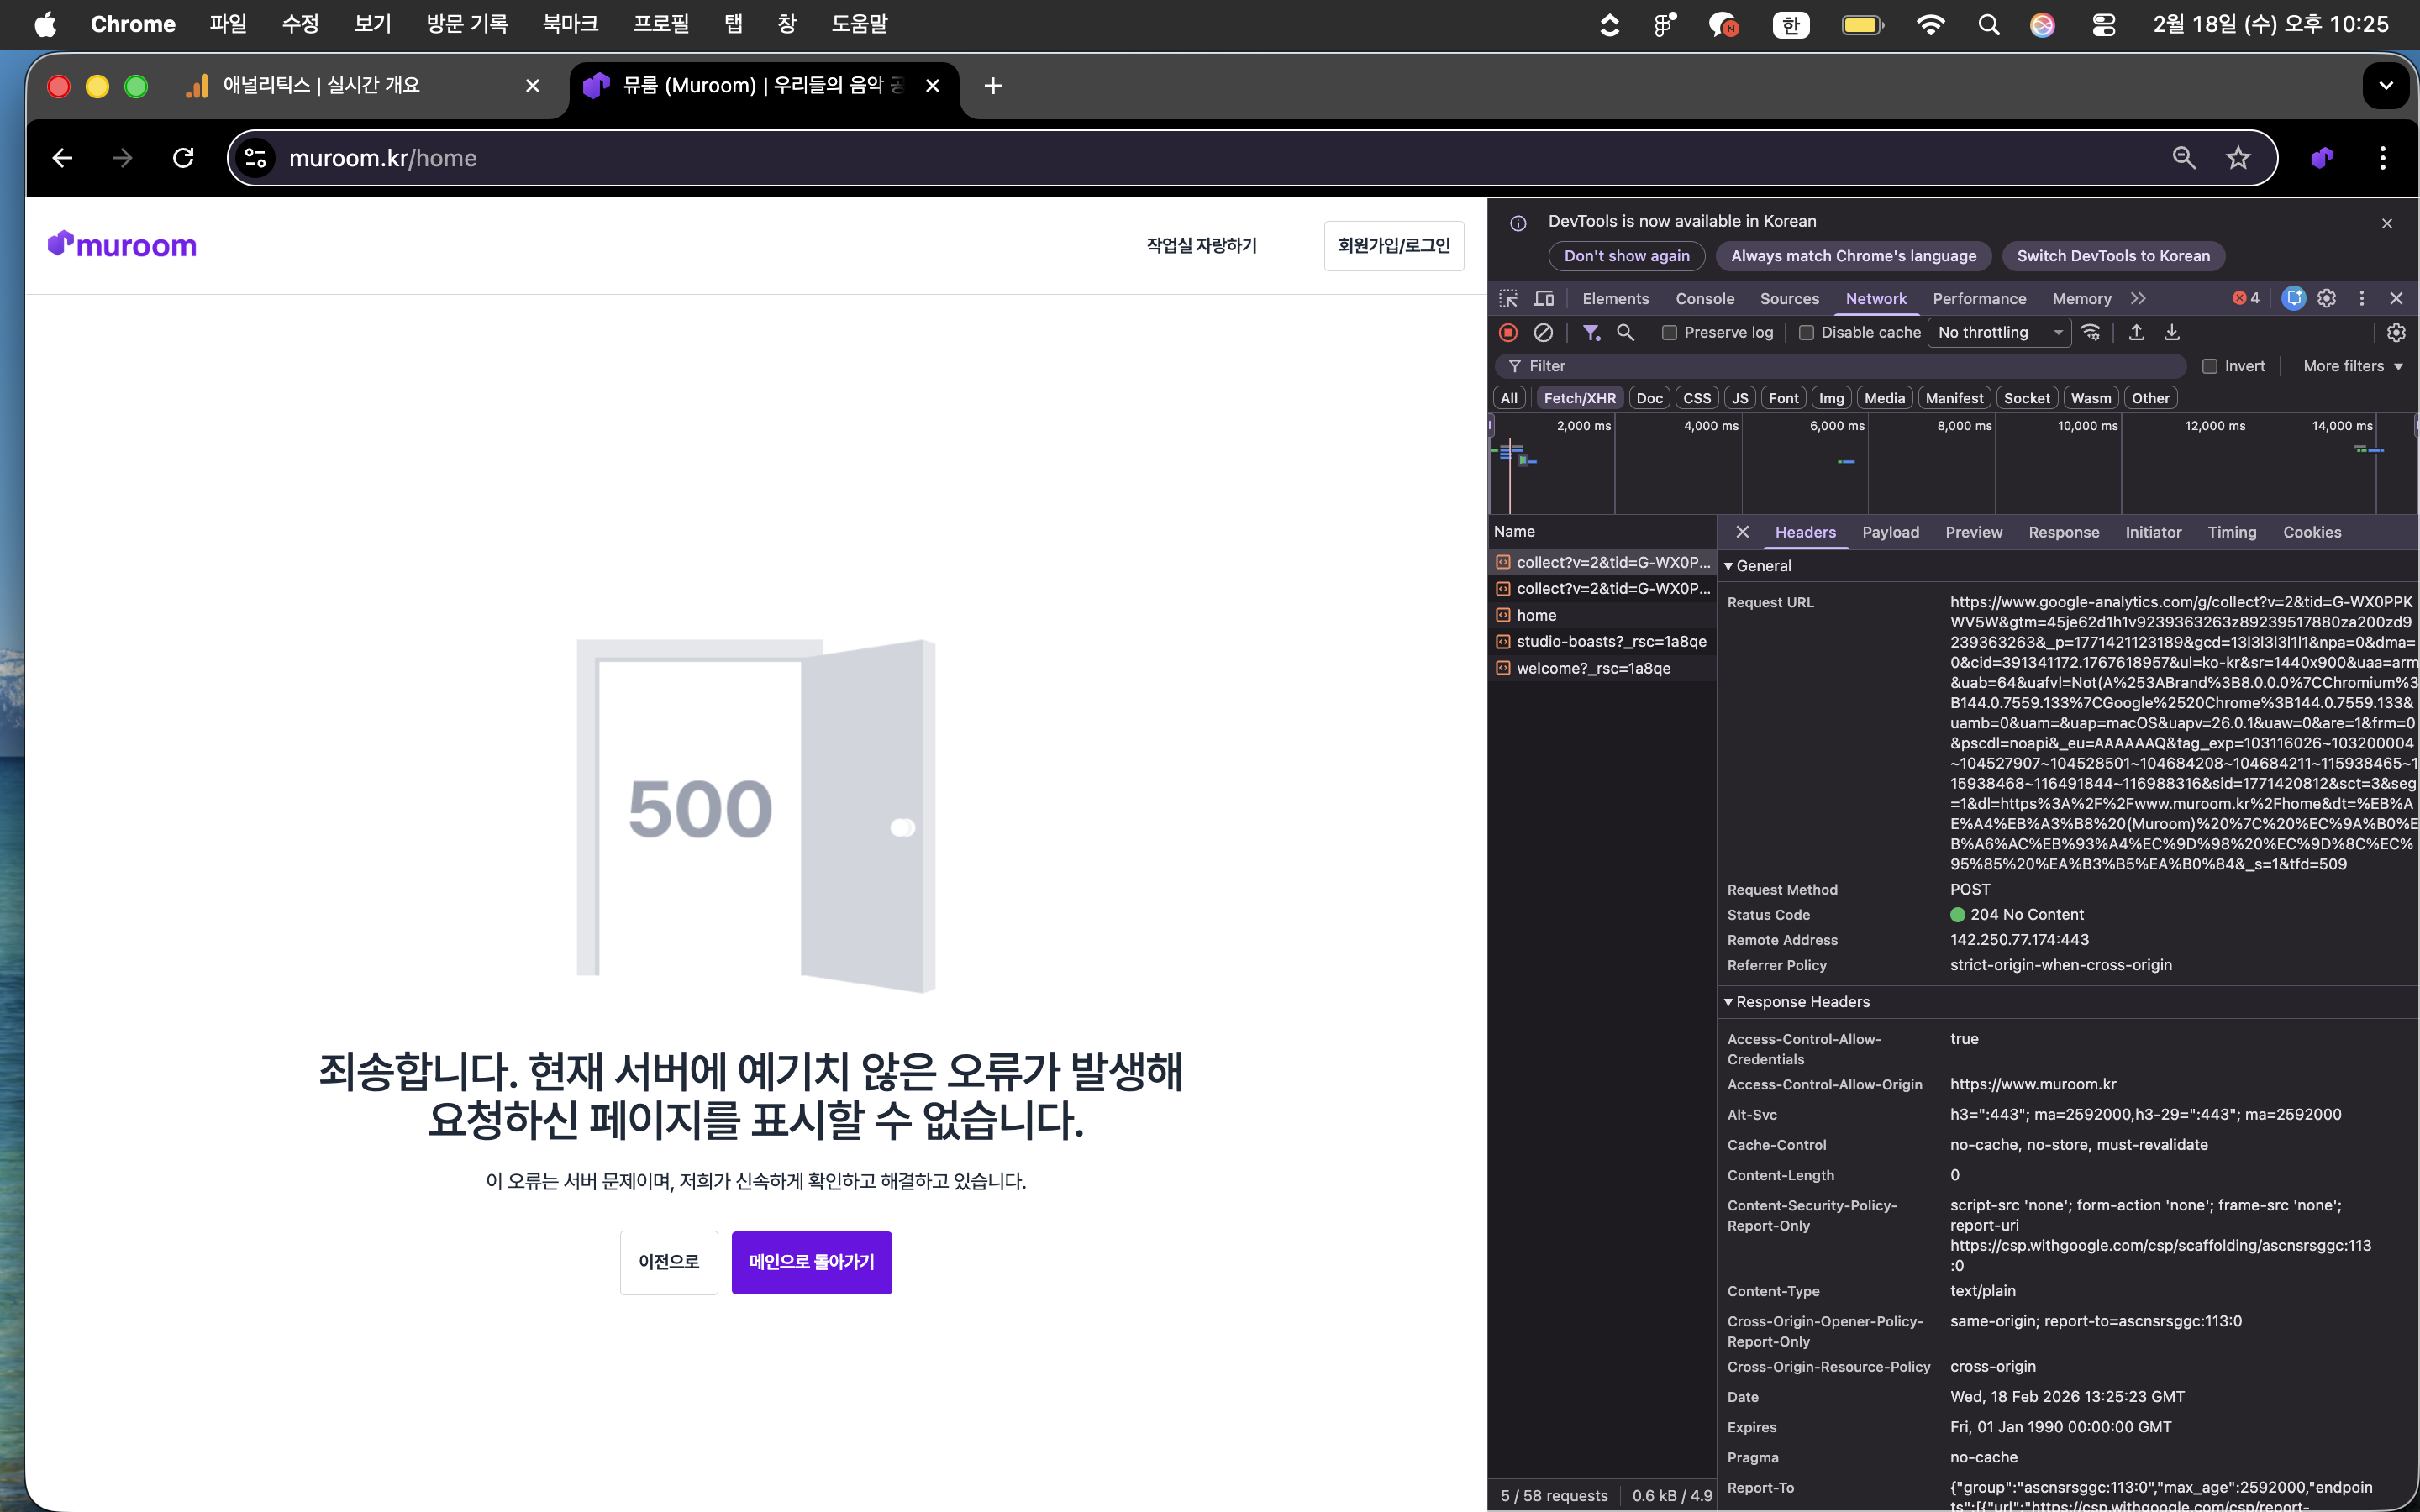Switch to the Console tab

[x=1704, y=298]
